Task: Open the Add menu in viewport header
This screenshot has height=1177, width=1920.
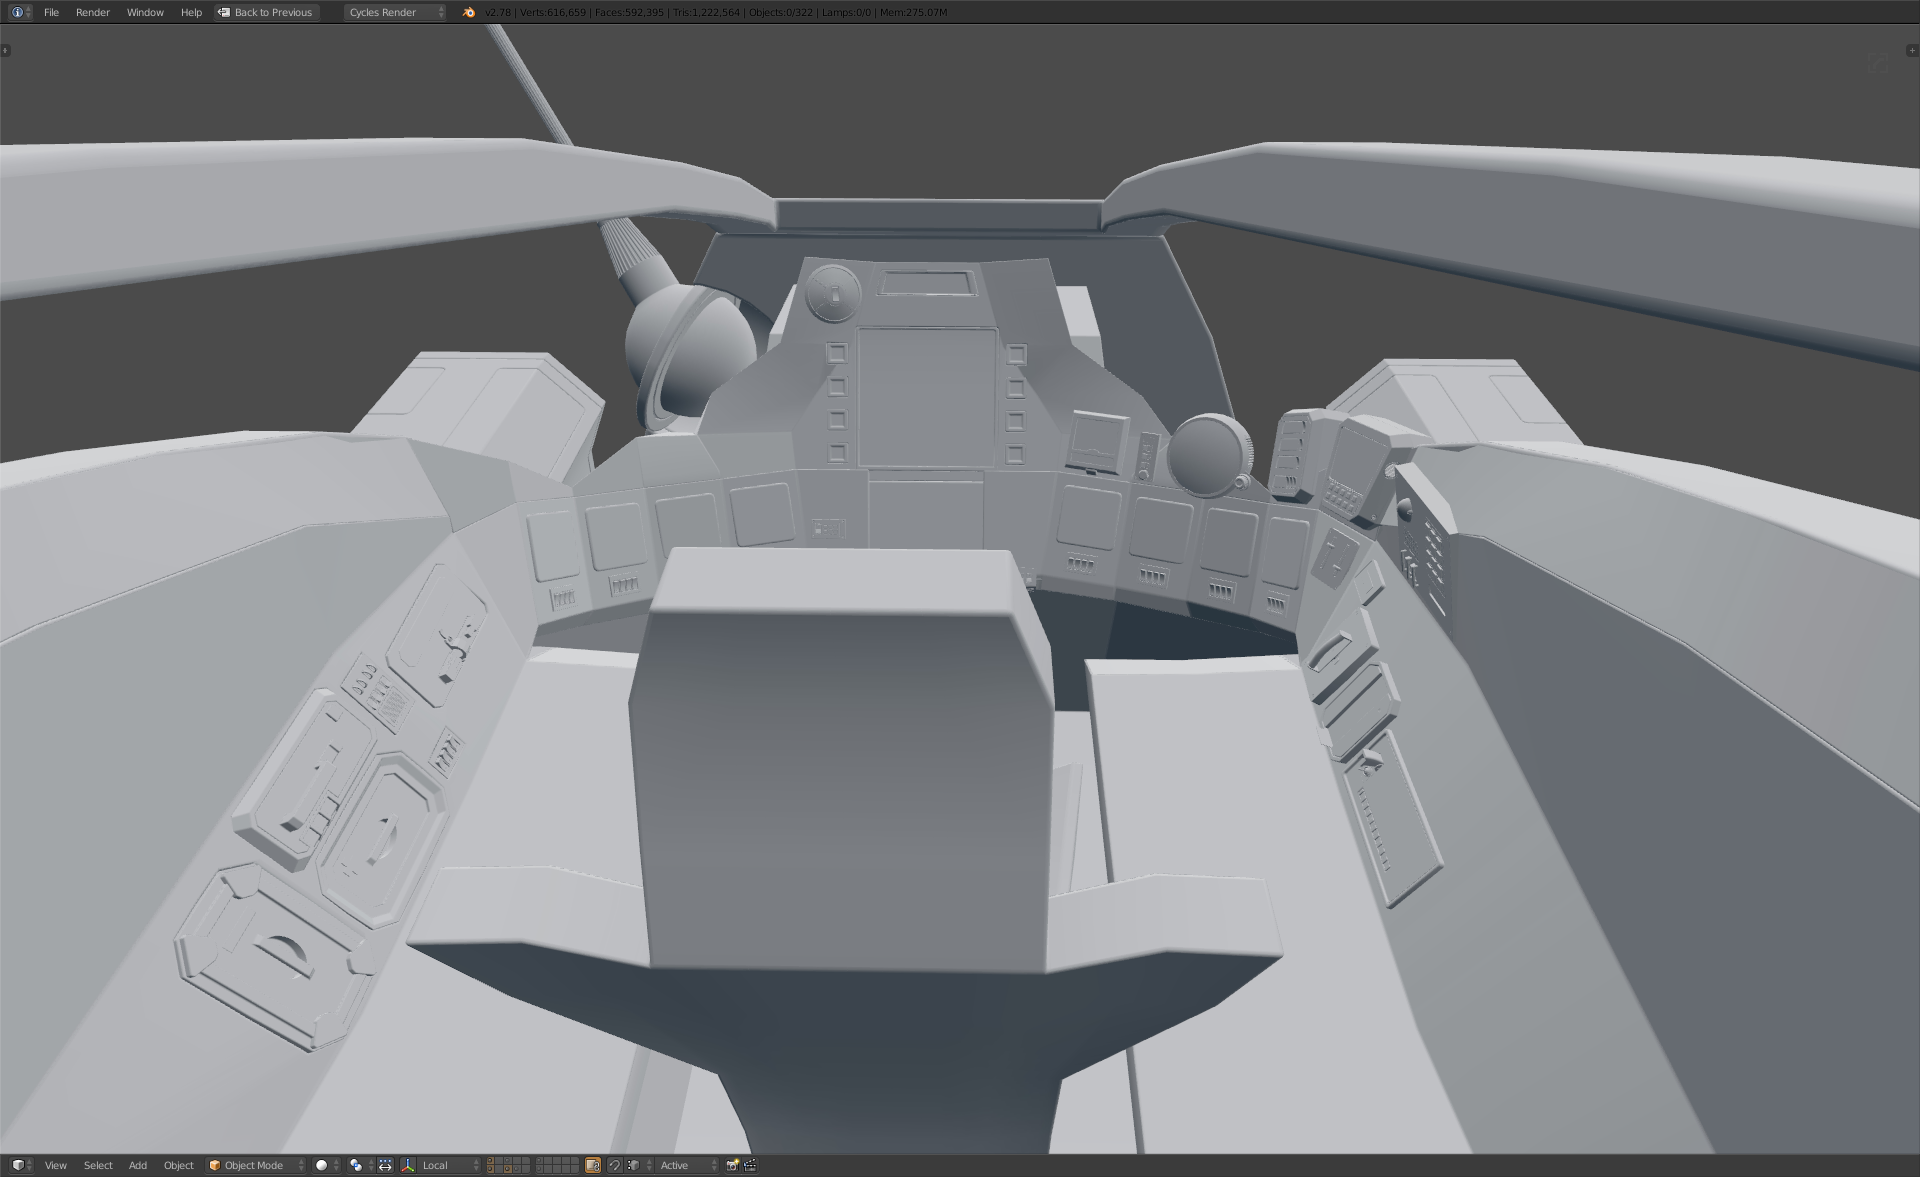Action: click(138, 1165)
